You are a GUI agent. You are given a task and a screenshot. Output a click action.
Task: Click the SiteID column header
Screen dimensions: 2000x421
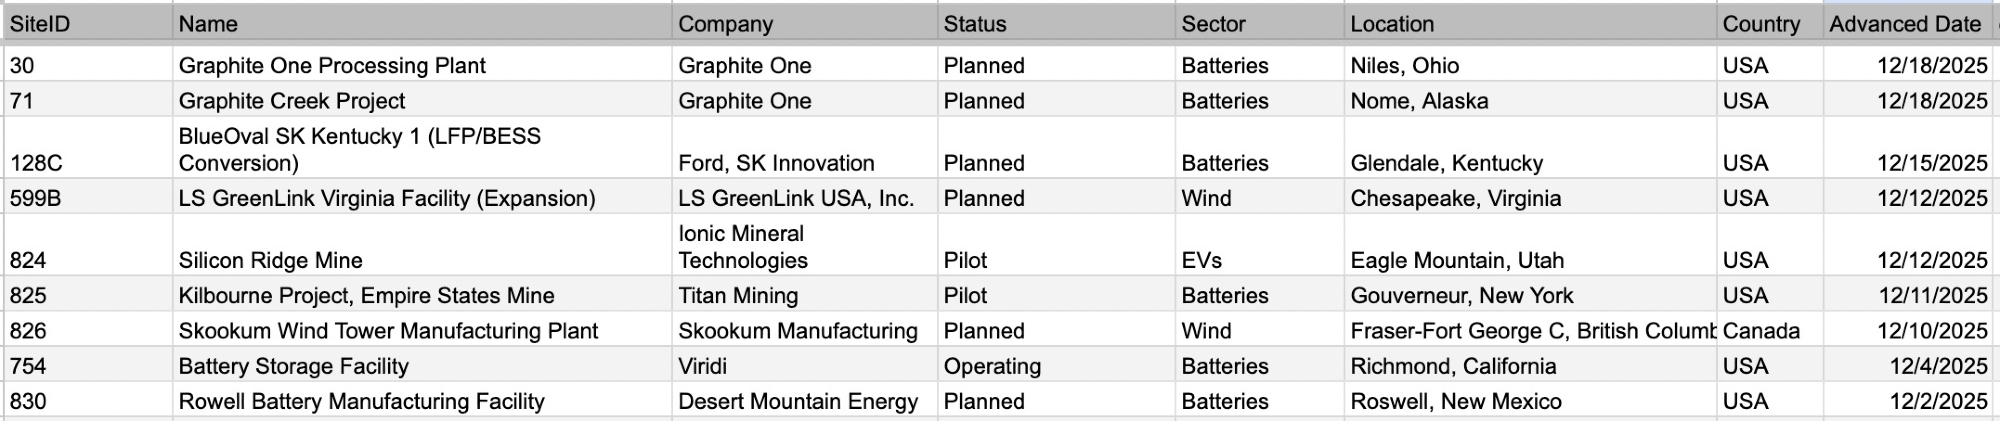(40, 24)
